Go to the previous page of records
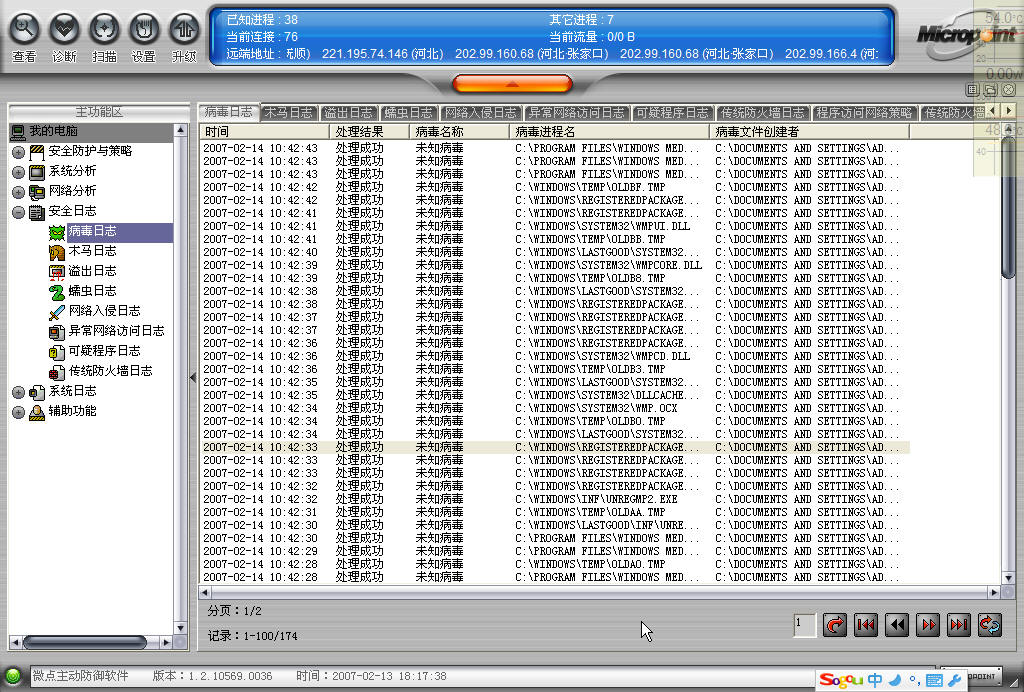 click(x=897, y=625)
